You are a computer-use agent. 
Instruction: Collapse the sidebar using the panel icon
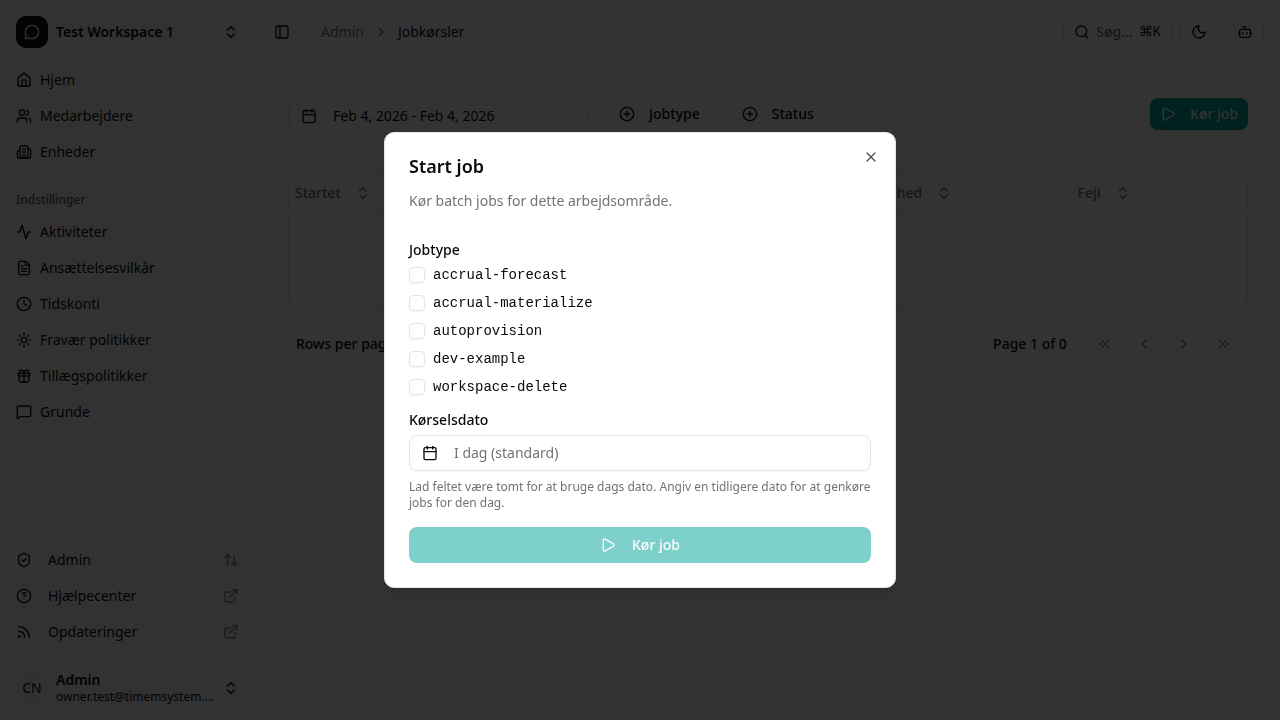tap(282, 31)
